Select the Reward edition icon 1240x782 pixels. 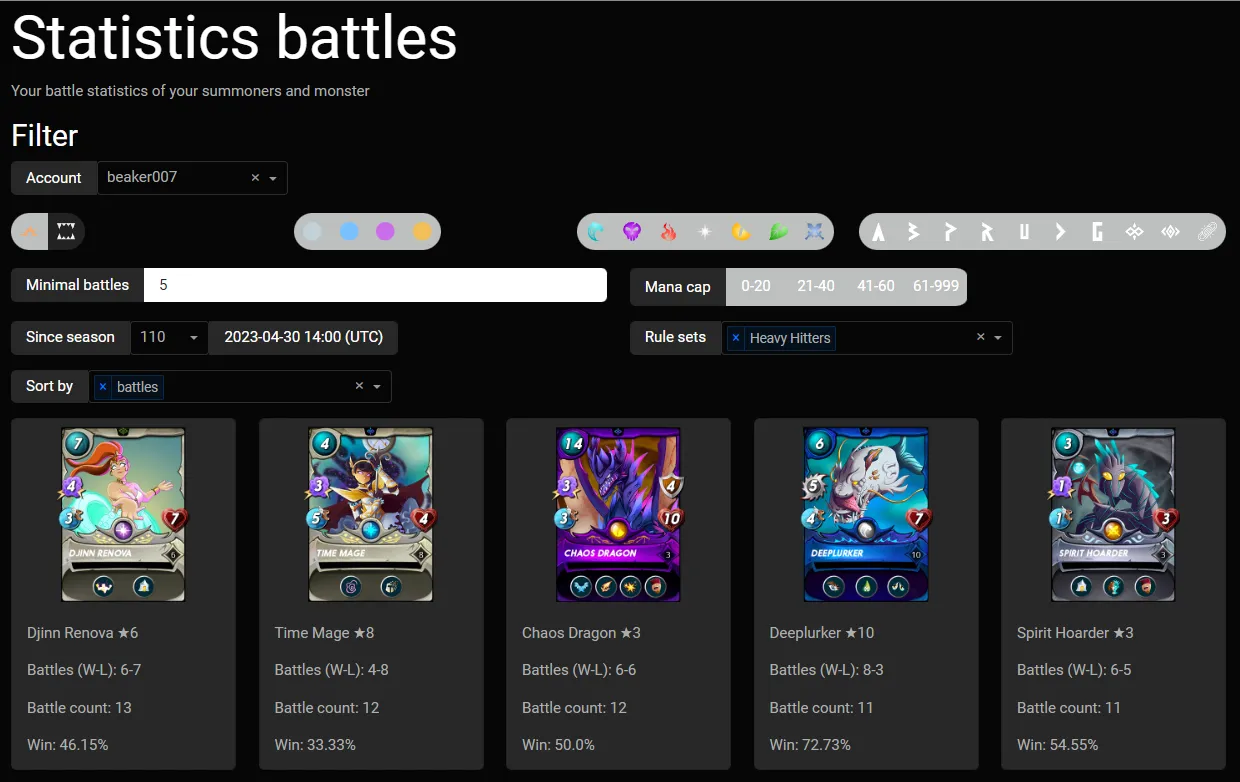click(987, 232)
